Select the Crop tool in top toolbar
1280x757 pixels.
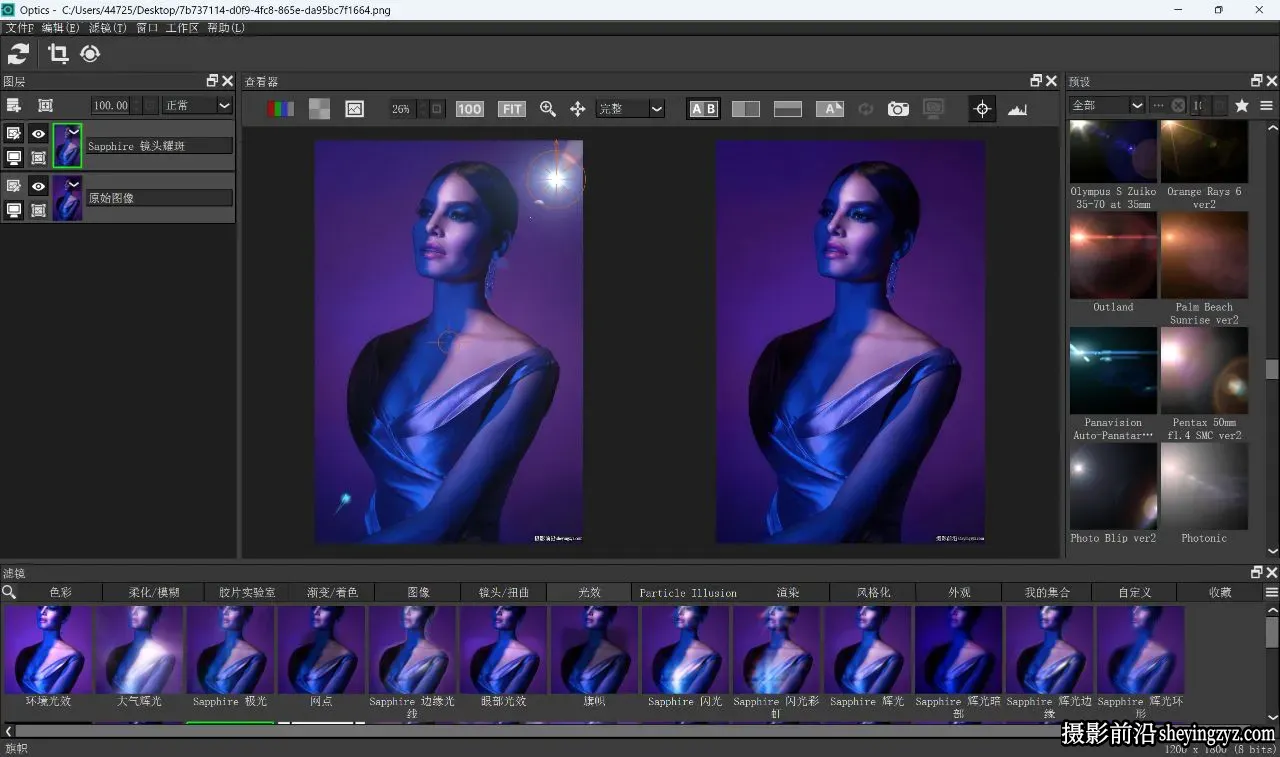click(x=58, y=54)
